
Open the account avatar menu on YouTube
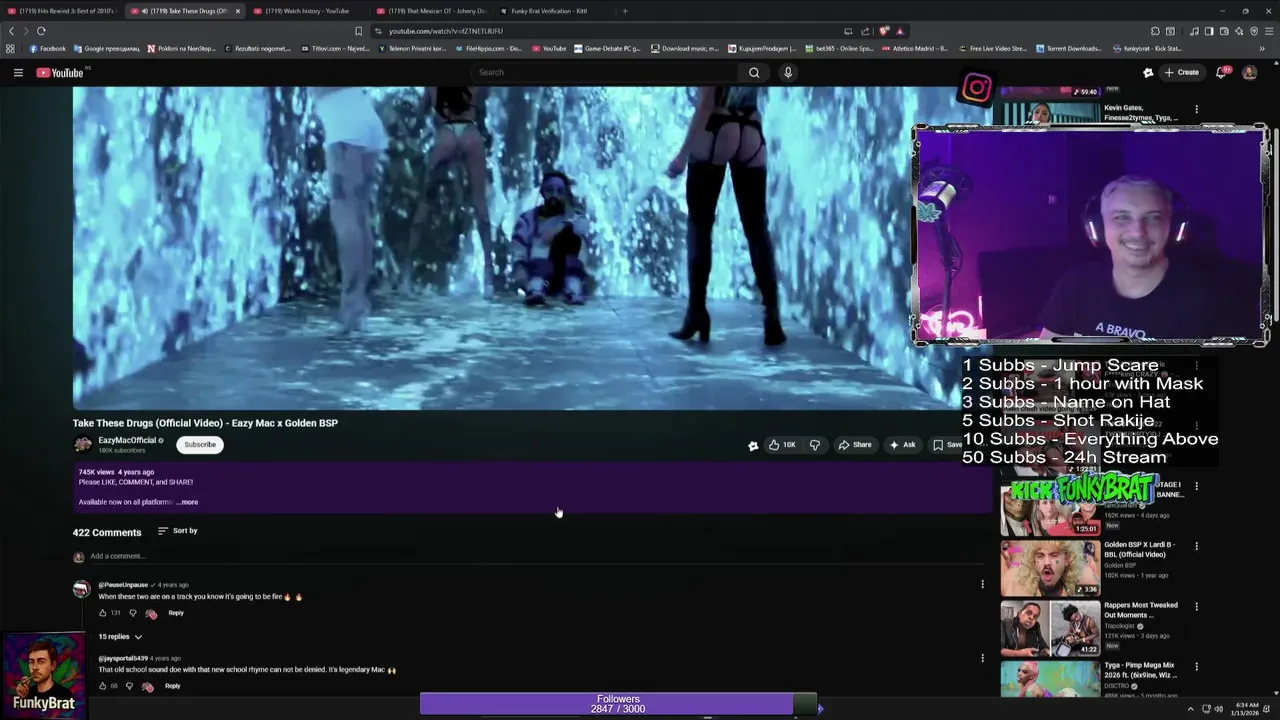click(1249, 72)
